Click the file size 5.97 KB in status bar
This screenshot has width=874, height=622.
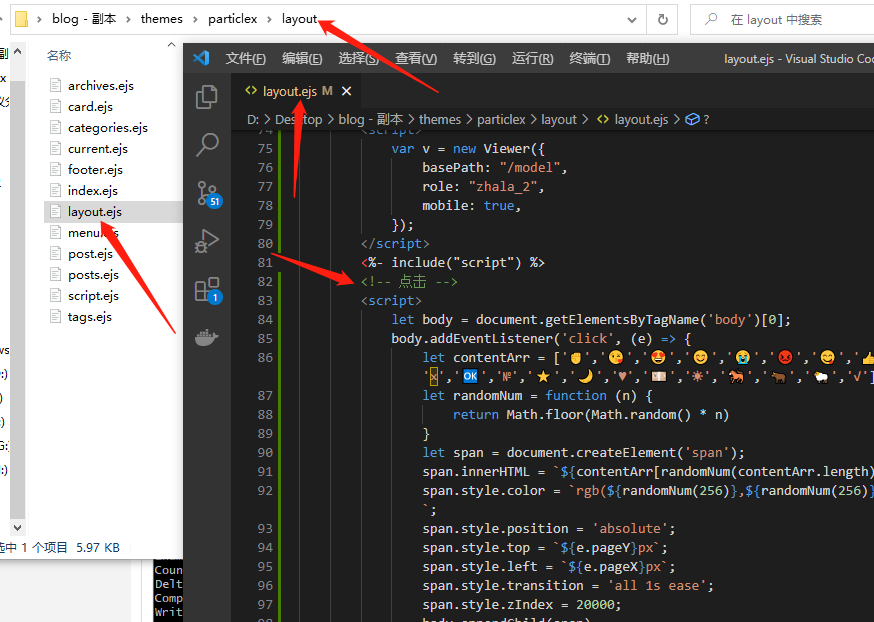click(98, 548)
